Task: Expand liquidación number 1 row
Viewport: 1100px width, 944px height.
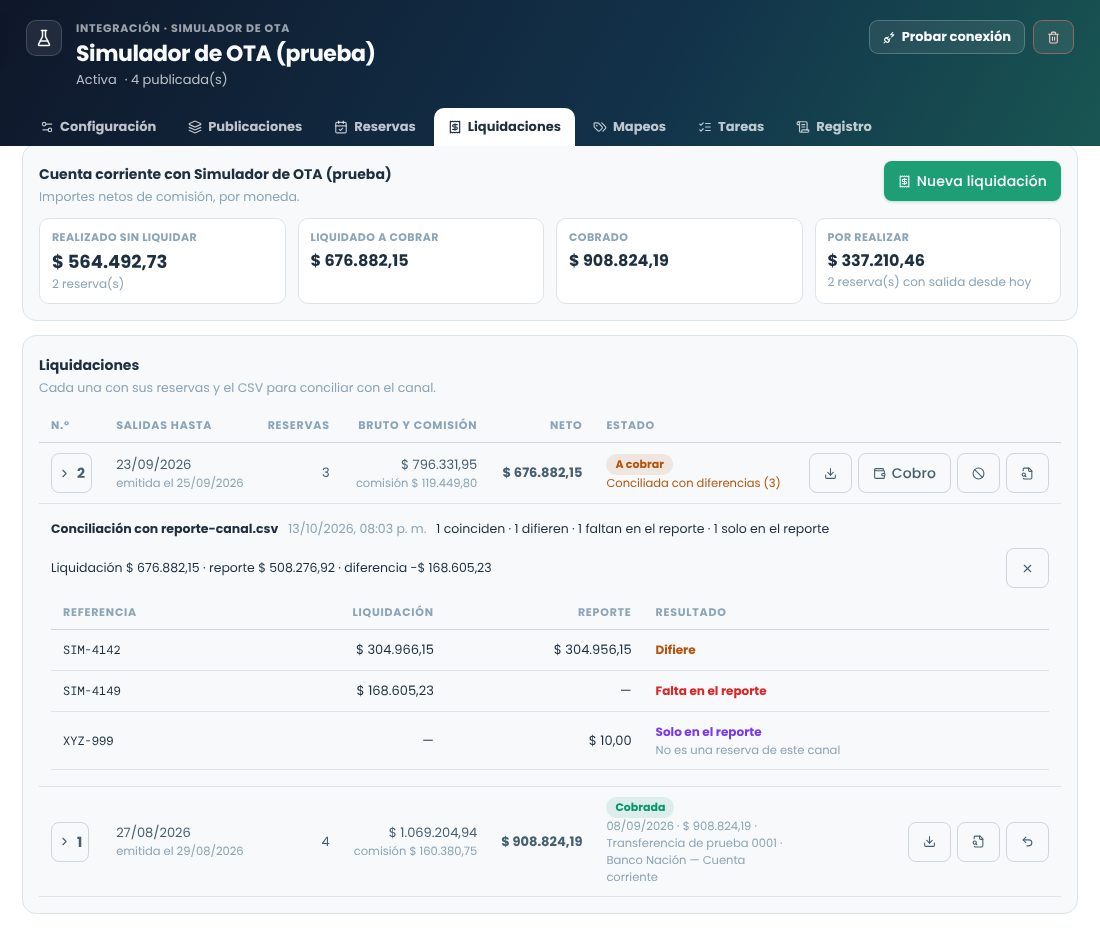Action: click(x=70, y=842)
